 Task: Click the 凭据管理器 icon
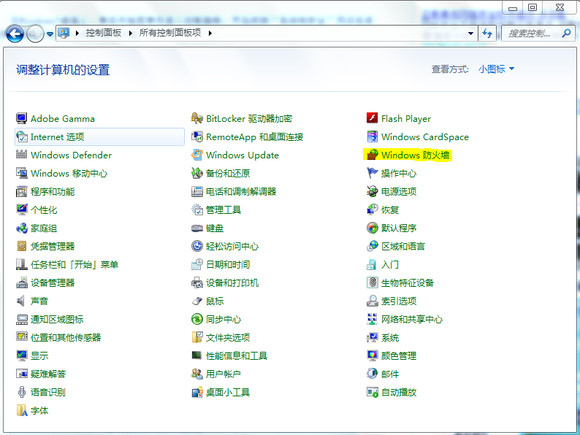click(x=22, y=246)
